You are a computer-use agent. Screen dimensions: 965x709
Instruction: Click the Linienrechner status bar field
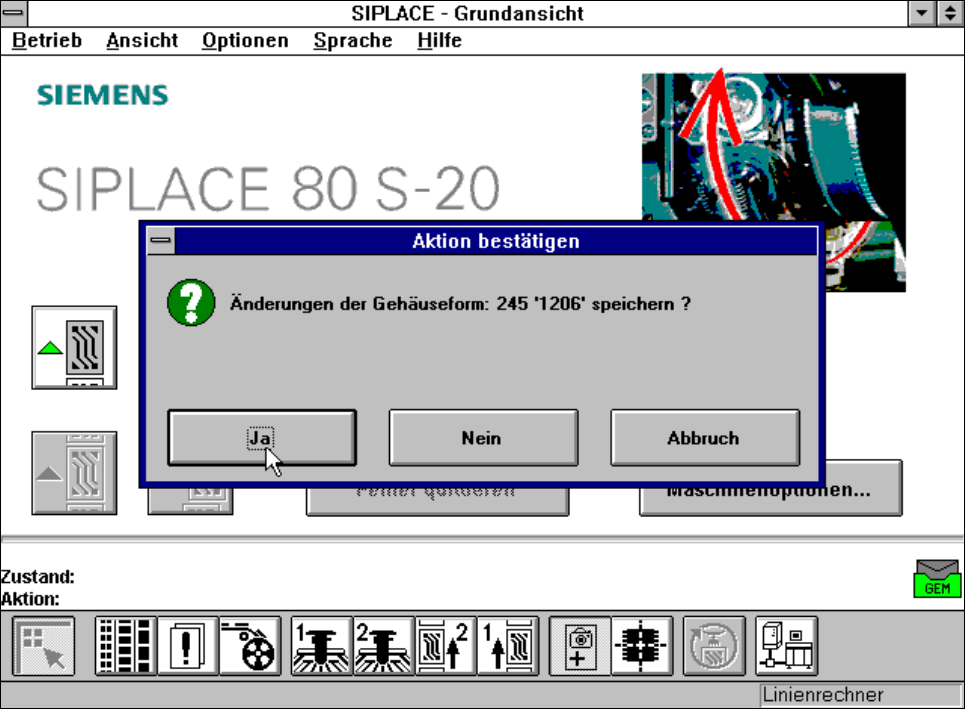860,695
